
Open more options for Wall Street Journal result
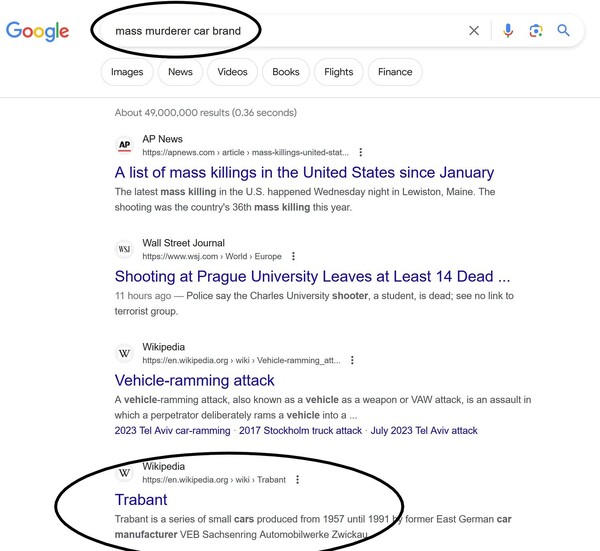(293, 257)
